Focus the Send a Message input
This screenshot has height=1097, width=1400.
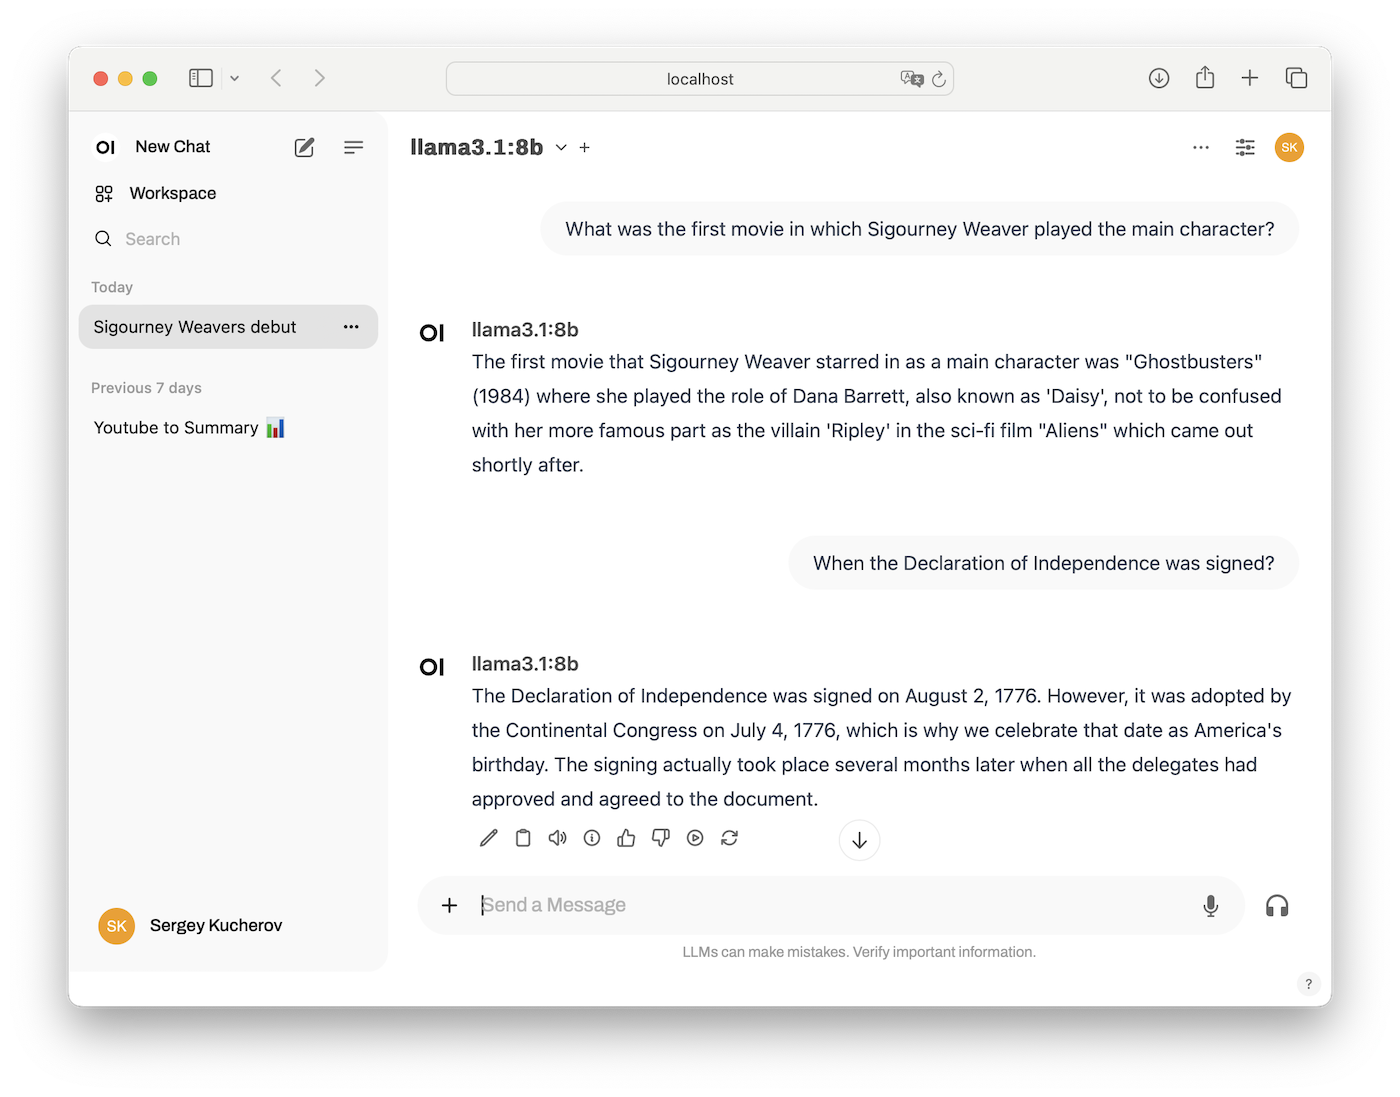[x=830, y=905]
